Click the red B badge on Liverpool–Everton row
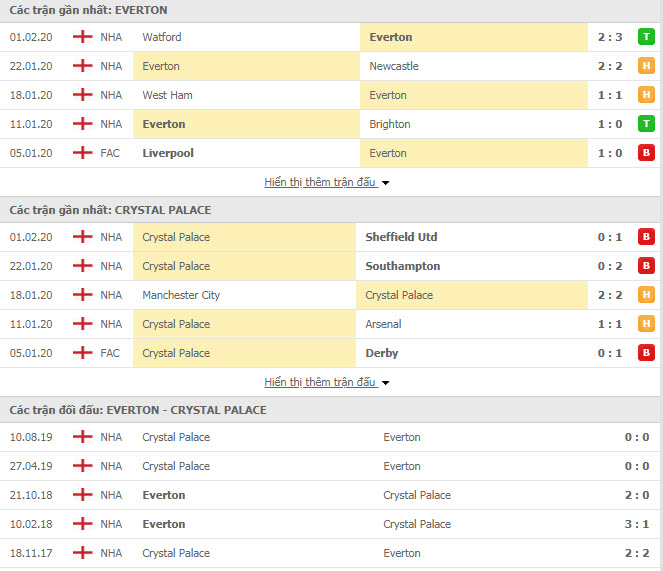663x571 pixels. click(646, 153)
